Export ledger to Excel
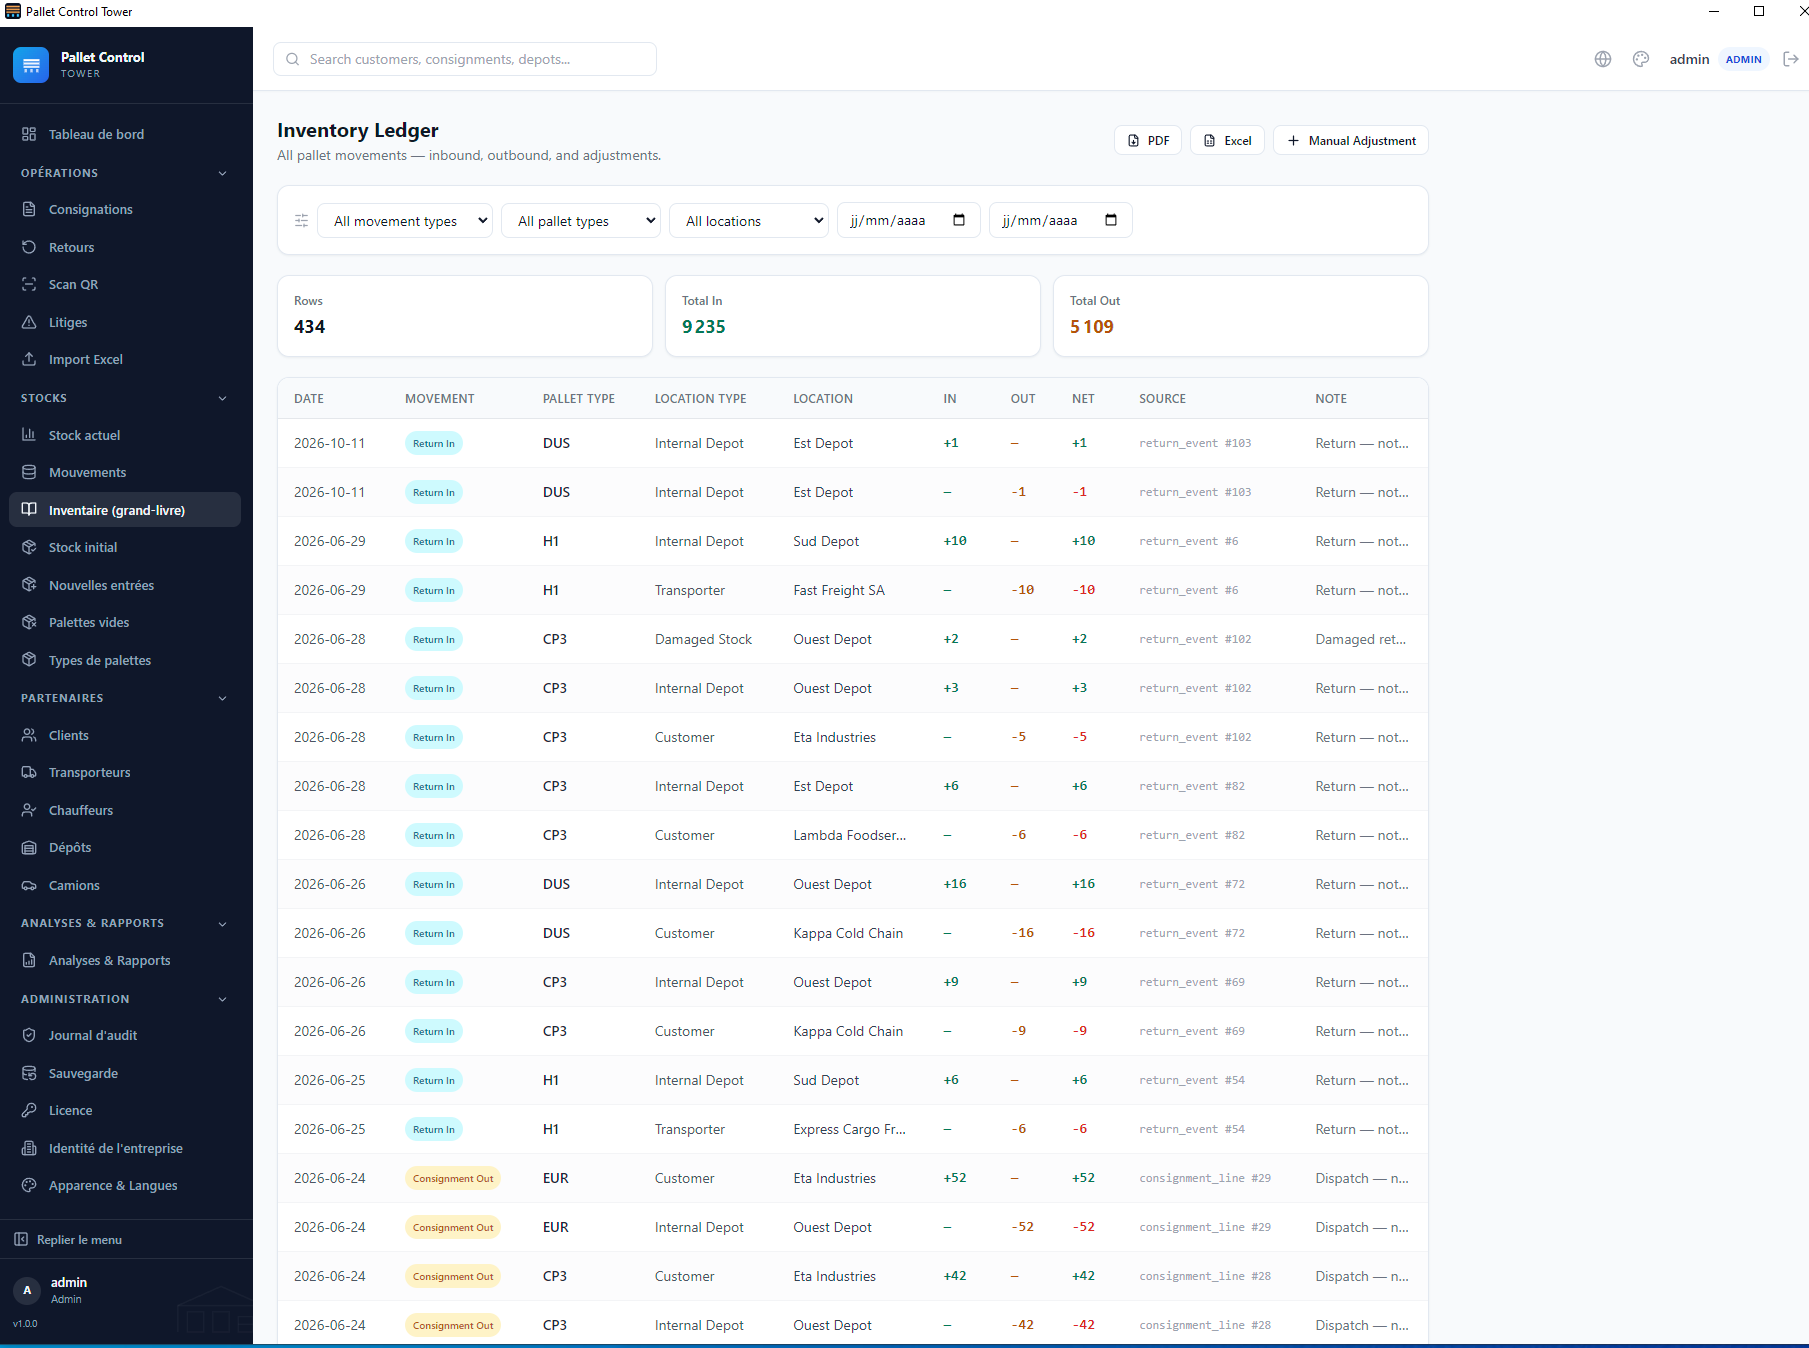1809x1348 pixels. (x=1227, y=141)
